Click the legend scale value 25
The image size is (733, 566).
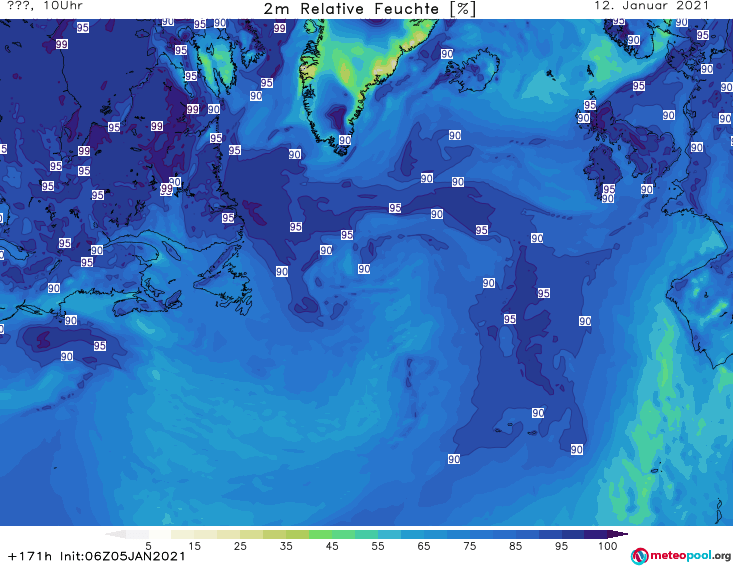pos(240,546)
